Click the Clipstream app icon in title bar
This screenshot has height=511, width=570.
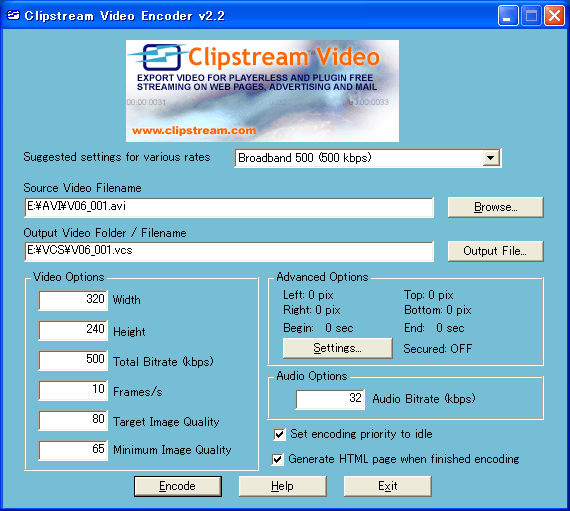(x=13, y=15)
